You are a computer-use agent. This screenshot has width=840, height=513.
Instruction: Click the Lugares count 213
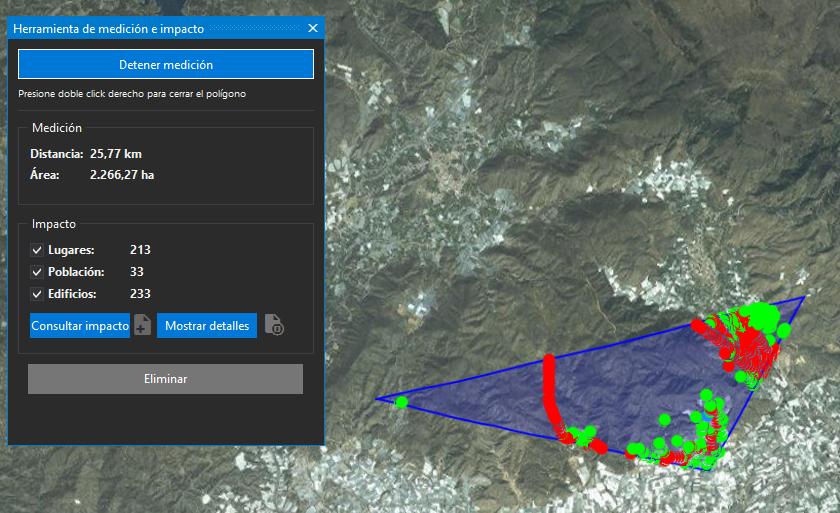coord(140,250)
